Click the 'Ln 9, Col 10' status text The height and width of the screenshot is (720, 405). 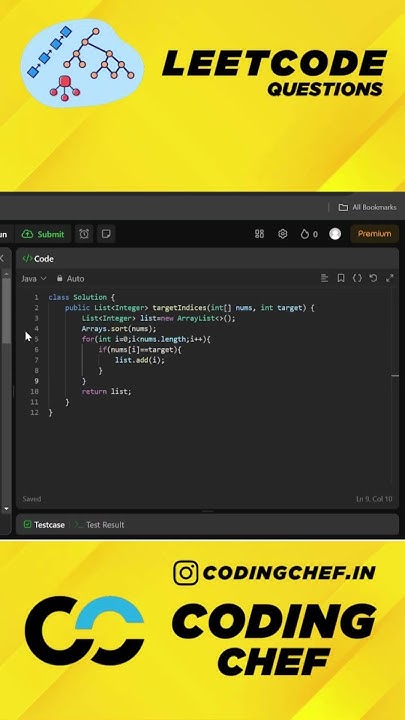[374, 499]
